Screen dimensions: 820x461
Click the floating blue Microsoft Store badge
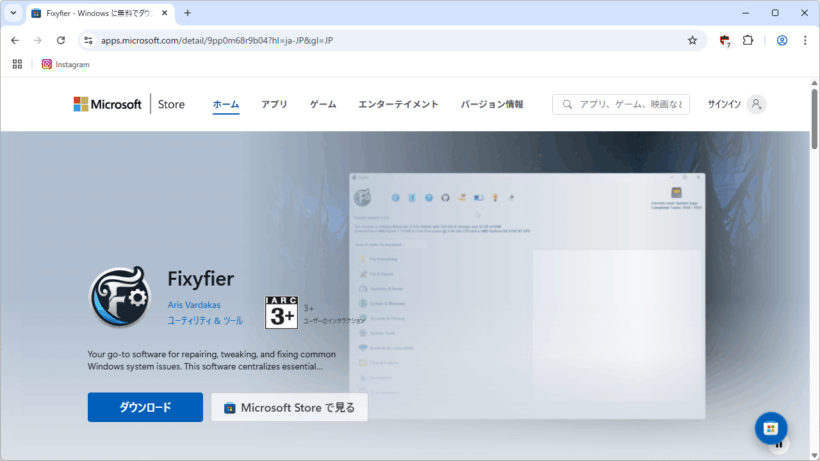coord(770,428)
